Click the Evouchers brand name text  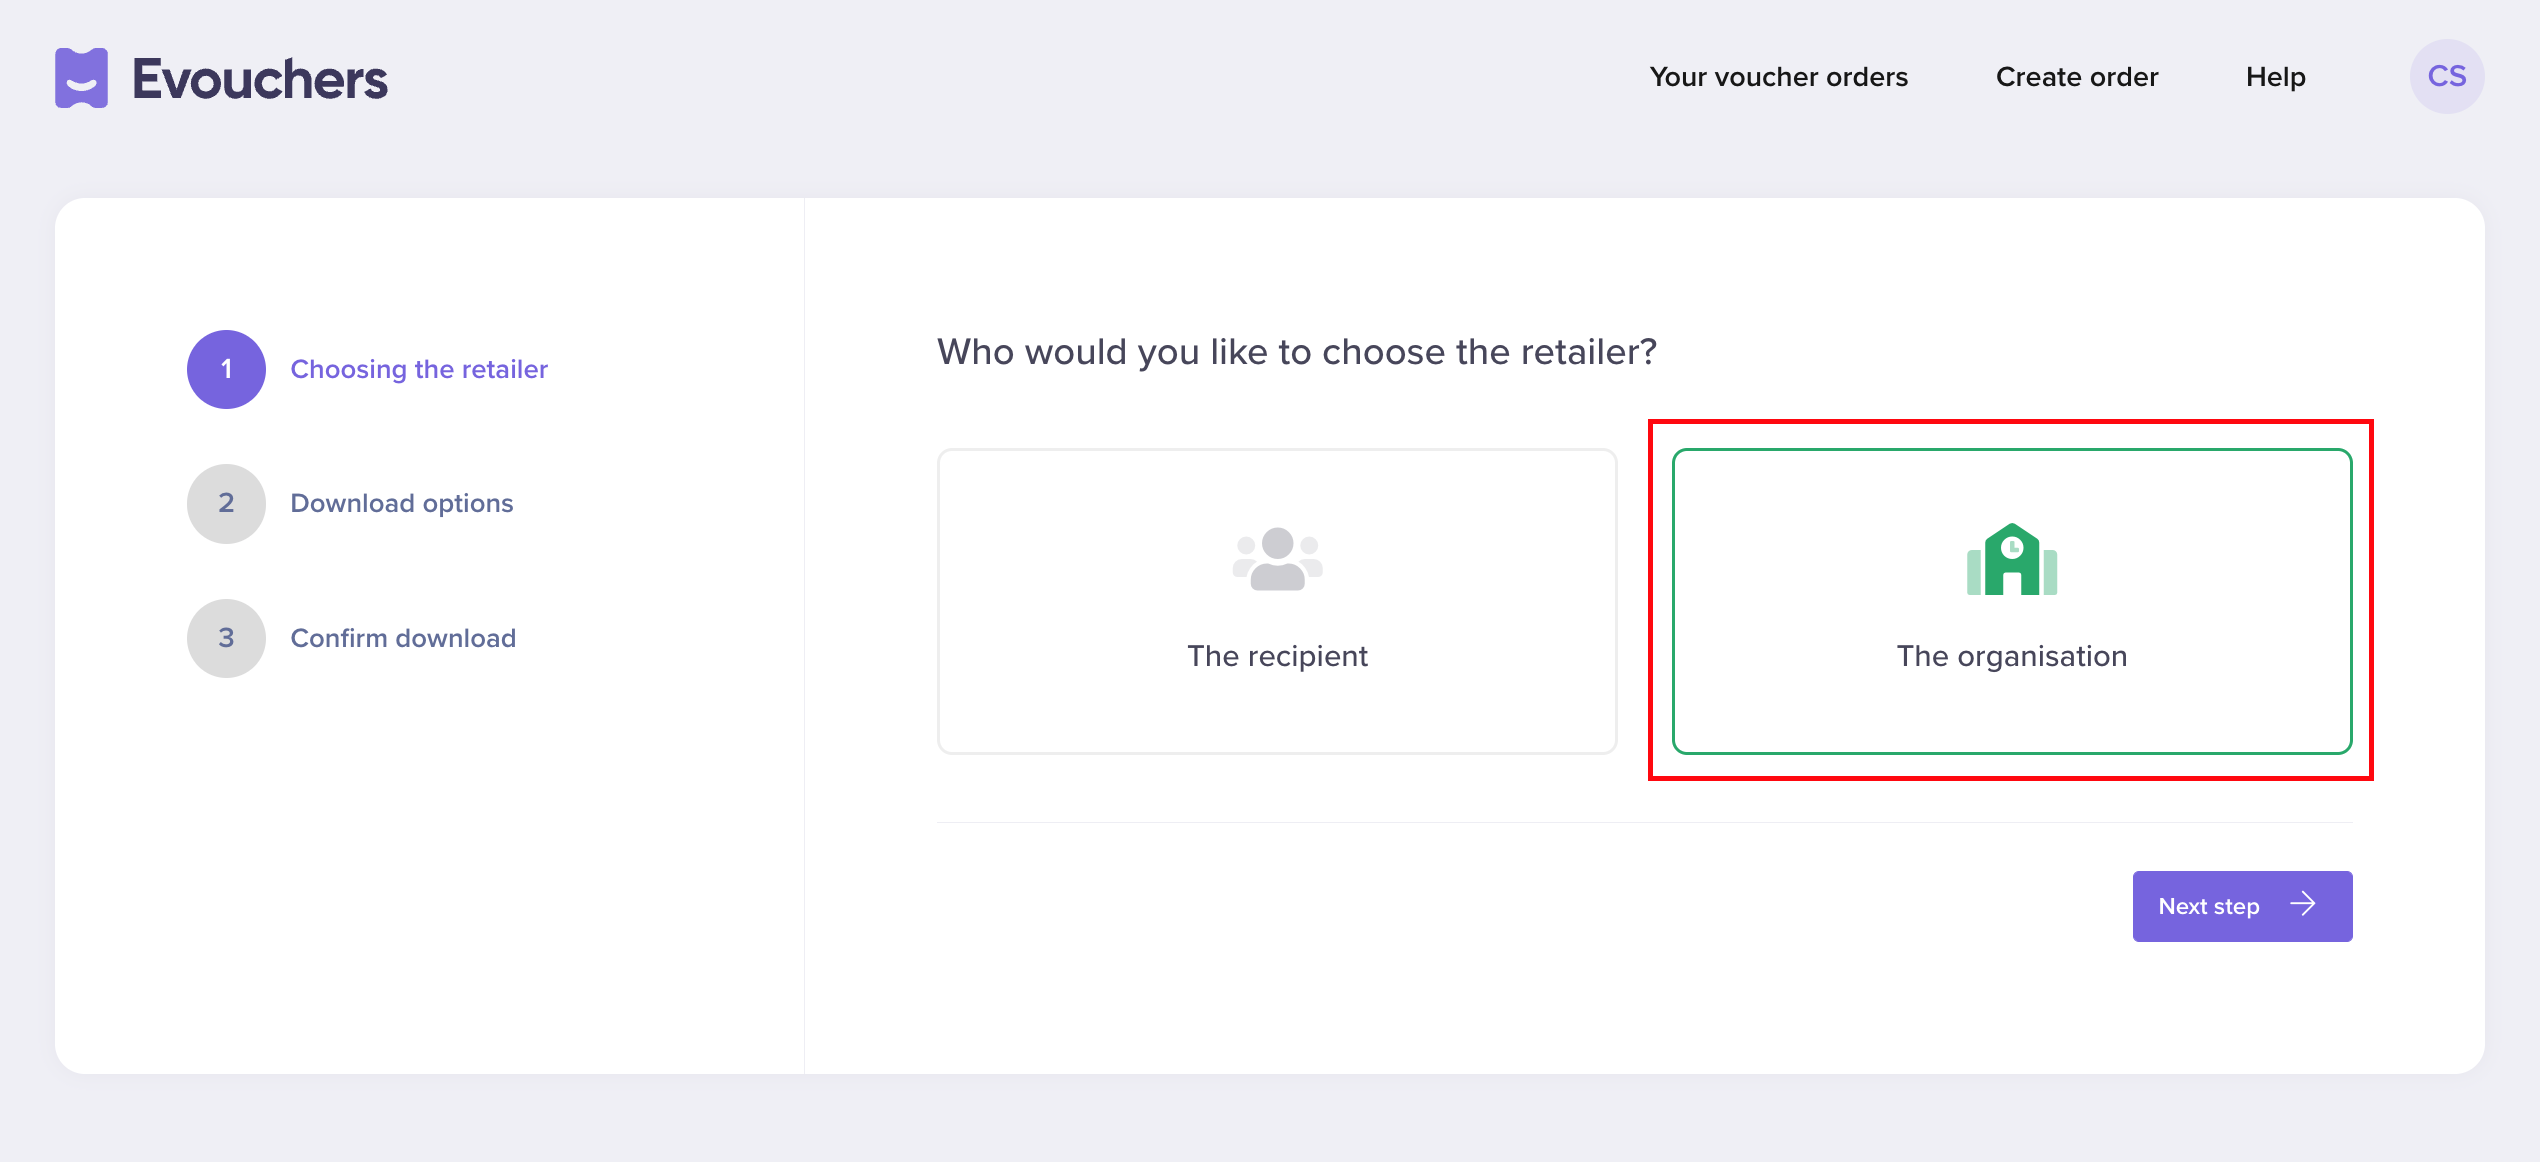pos(260,79)
